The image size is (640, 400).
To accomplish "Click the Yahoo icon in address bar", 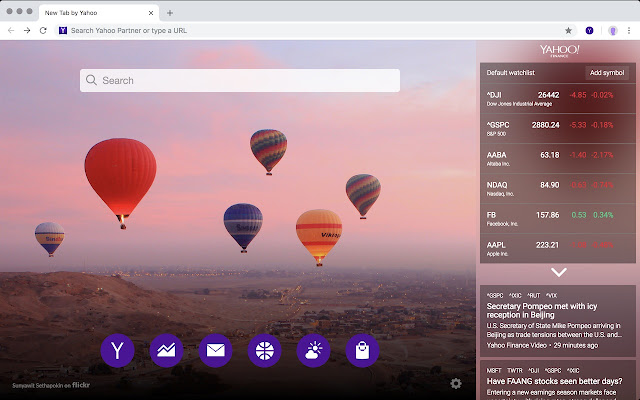I will (x=63, y=31).
